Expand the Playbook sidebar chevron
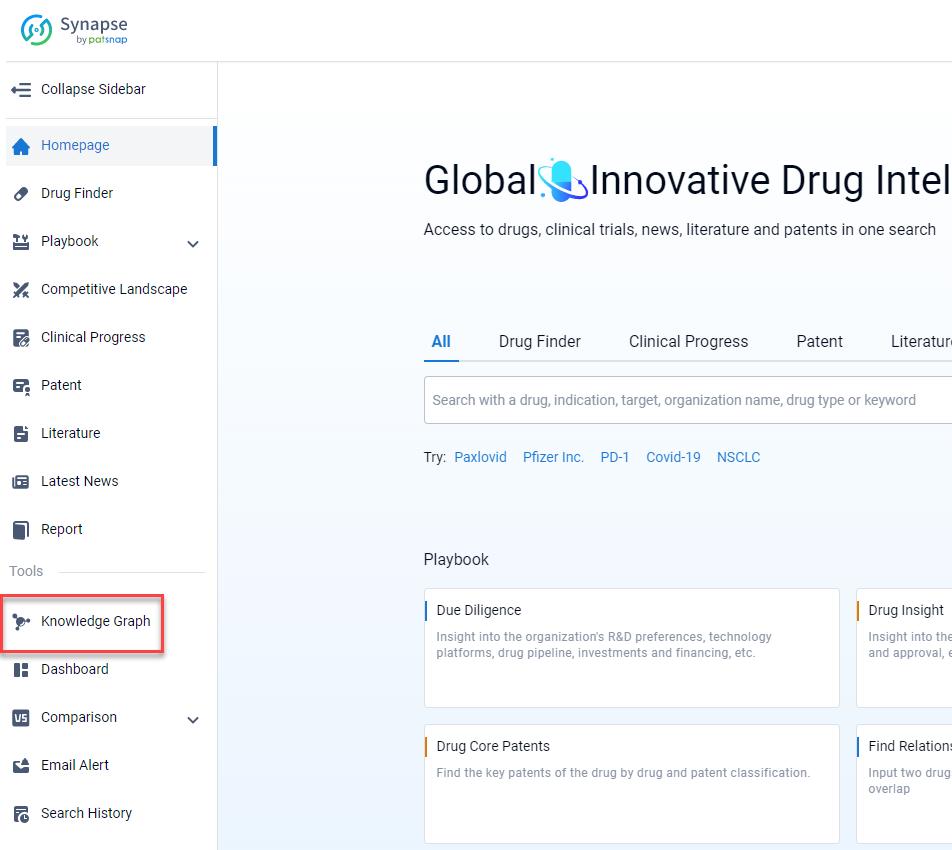The height and width of the screenshot is (850, 952). coord(193,243)
